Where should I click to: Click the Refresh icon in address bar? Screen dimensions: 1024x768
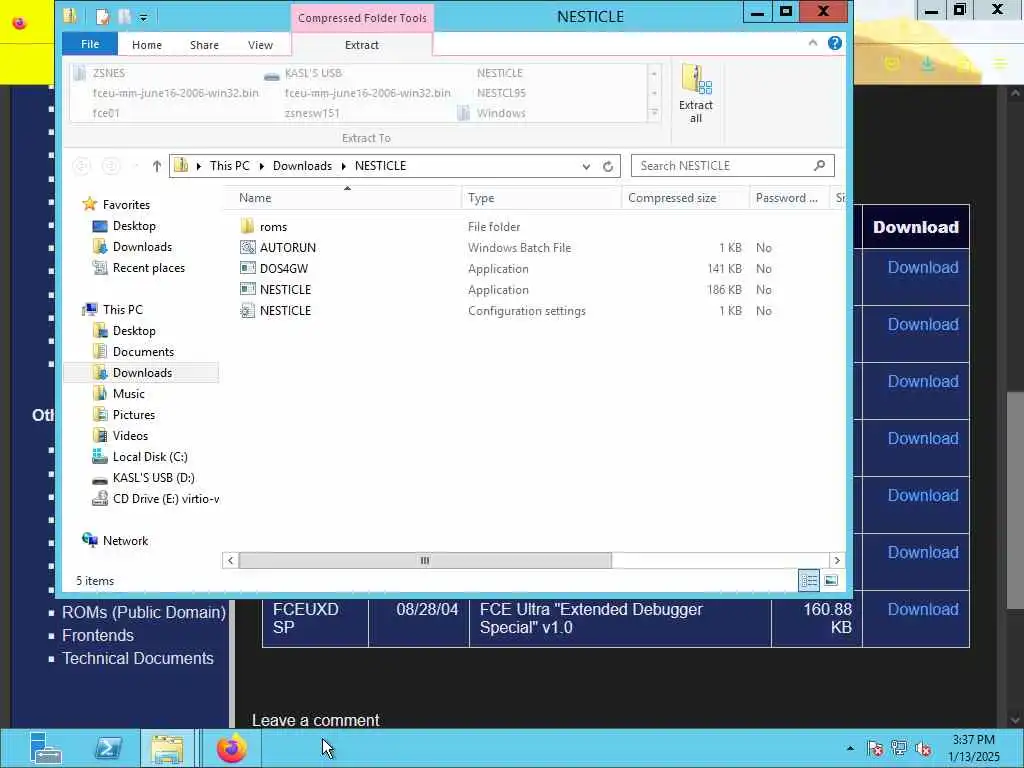pyautogui.click(x=608, y=167)
